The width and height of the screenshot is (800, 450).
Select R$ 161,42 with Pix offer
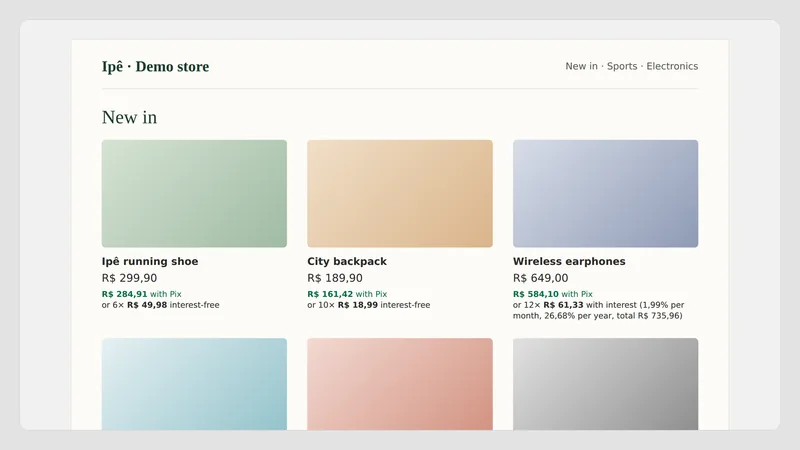[347, 294]
